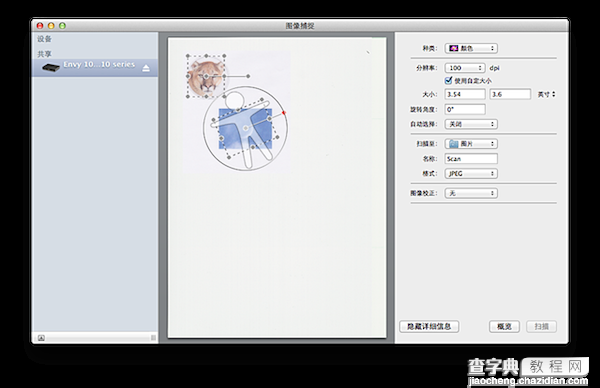Click the 概览 overview button
The image size is (600, 388).
504,326
